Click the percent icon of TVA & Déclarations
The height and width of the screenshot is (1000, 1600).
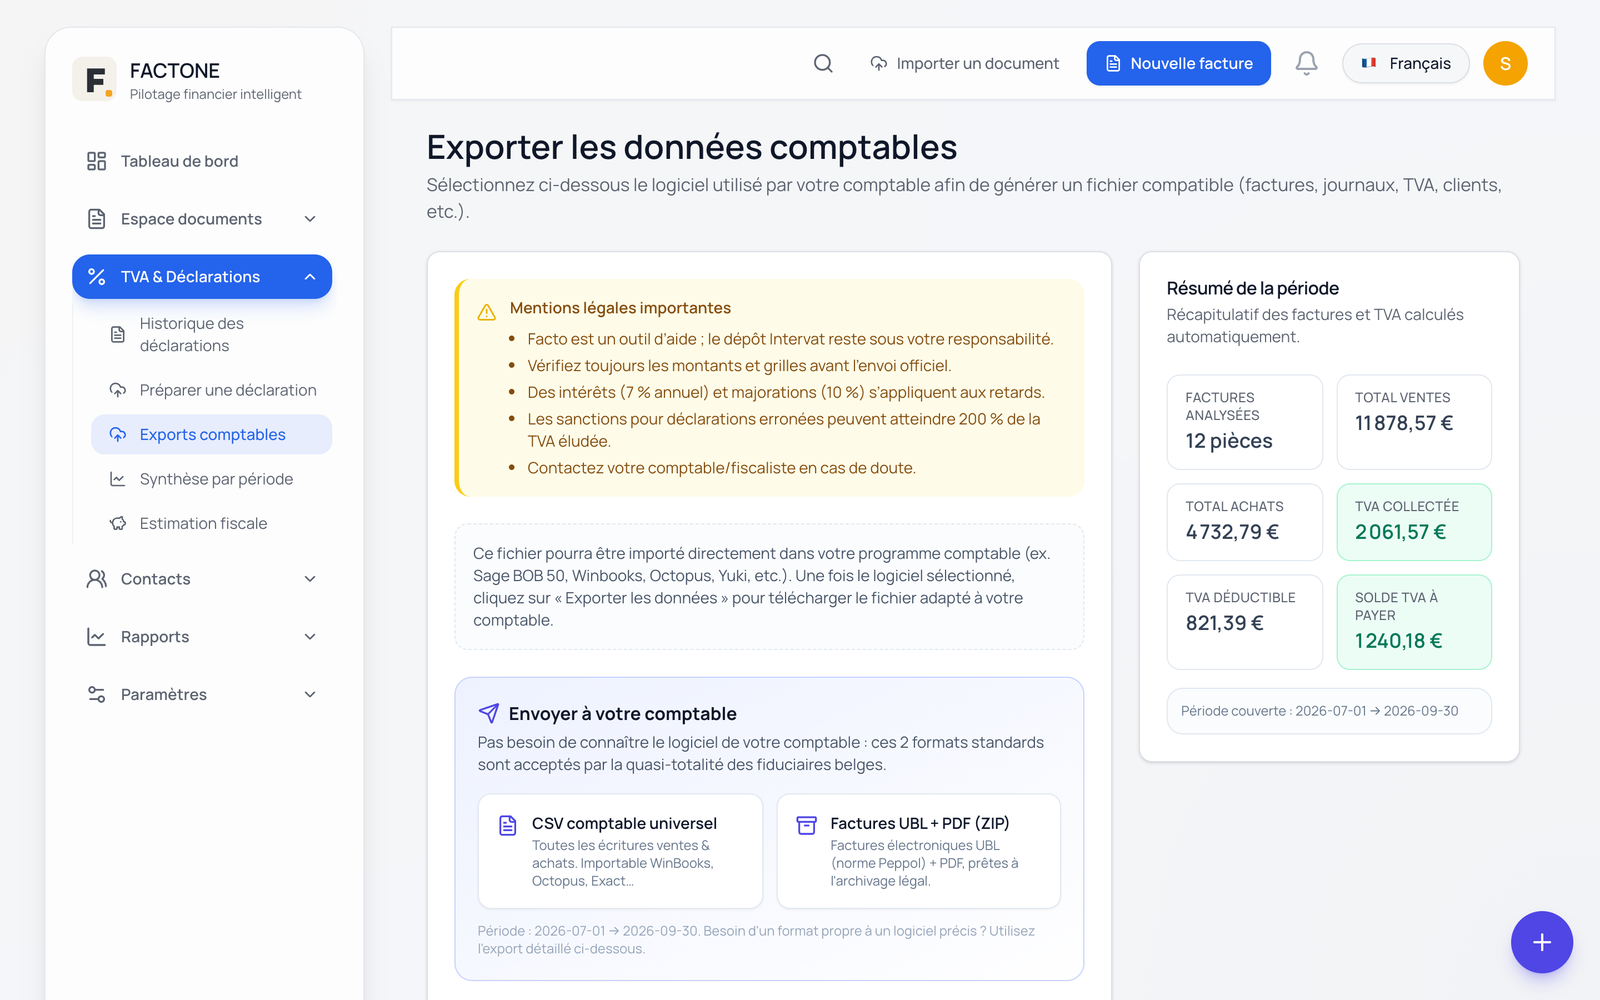pos(96,277)
